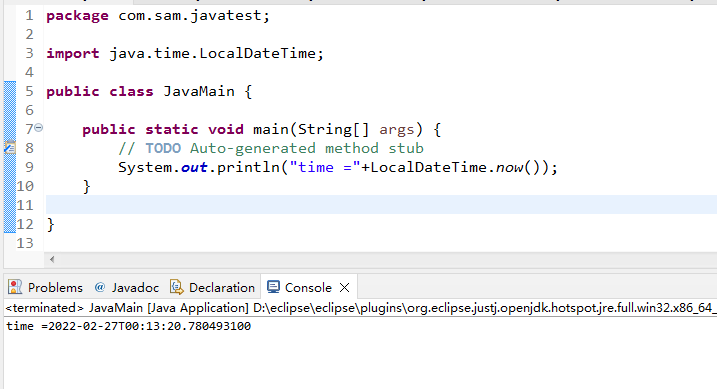Viewport: 717px width, 389px height.
Task: Click the TODO task marker on line 8
Action: click(x=10, y=148)
